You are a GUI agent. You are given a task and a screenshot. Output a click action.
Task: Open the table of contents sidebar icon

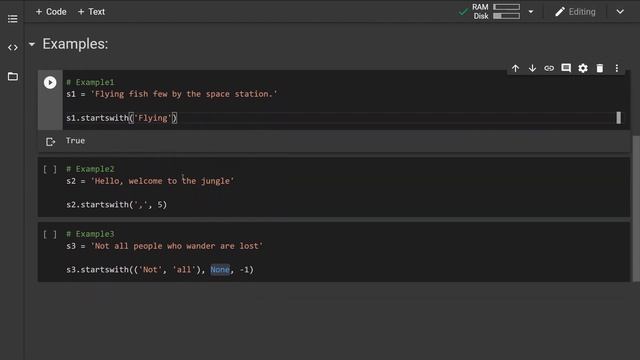tap(13, 19)
